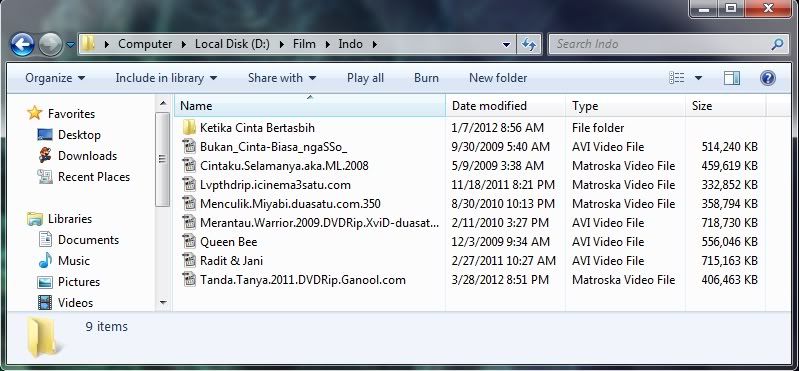Click the Videos filmstrip icon

pyautogui.click(x=45, y=303)
